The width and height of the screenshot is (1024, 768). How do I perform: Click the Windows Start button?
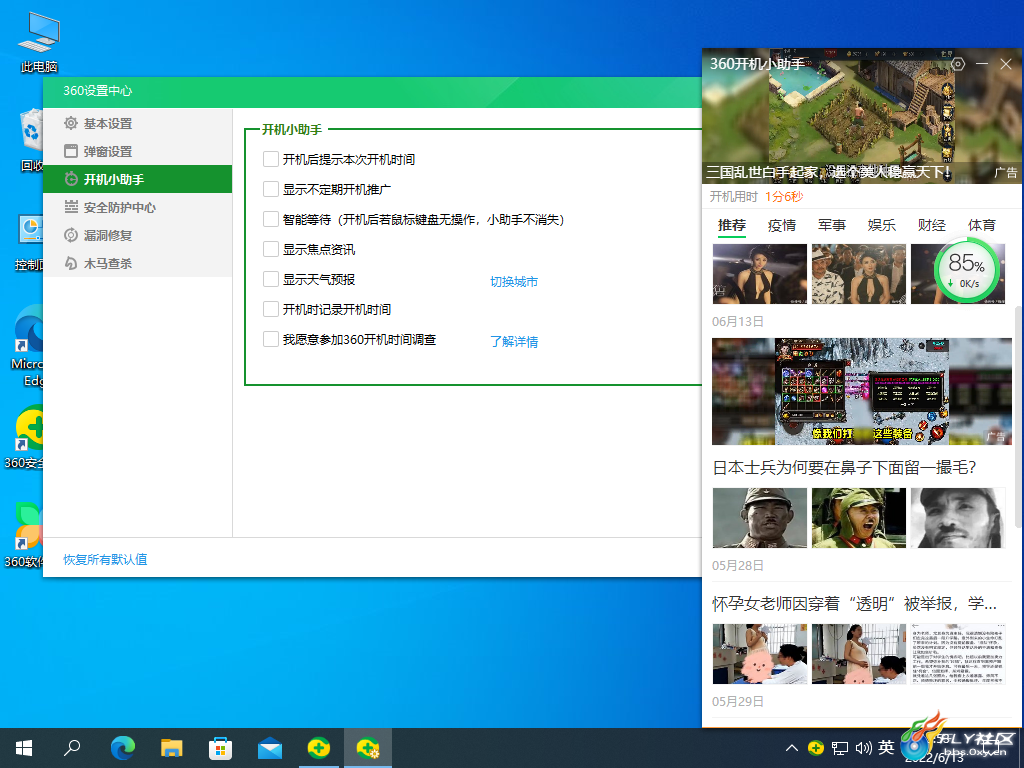point(24,748)
